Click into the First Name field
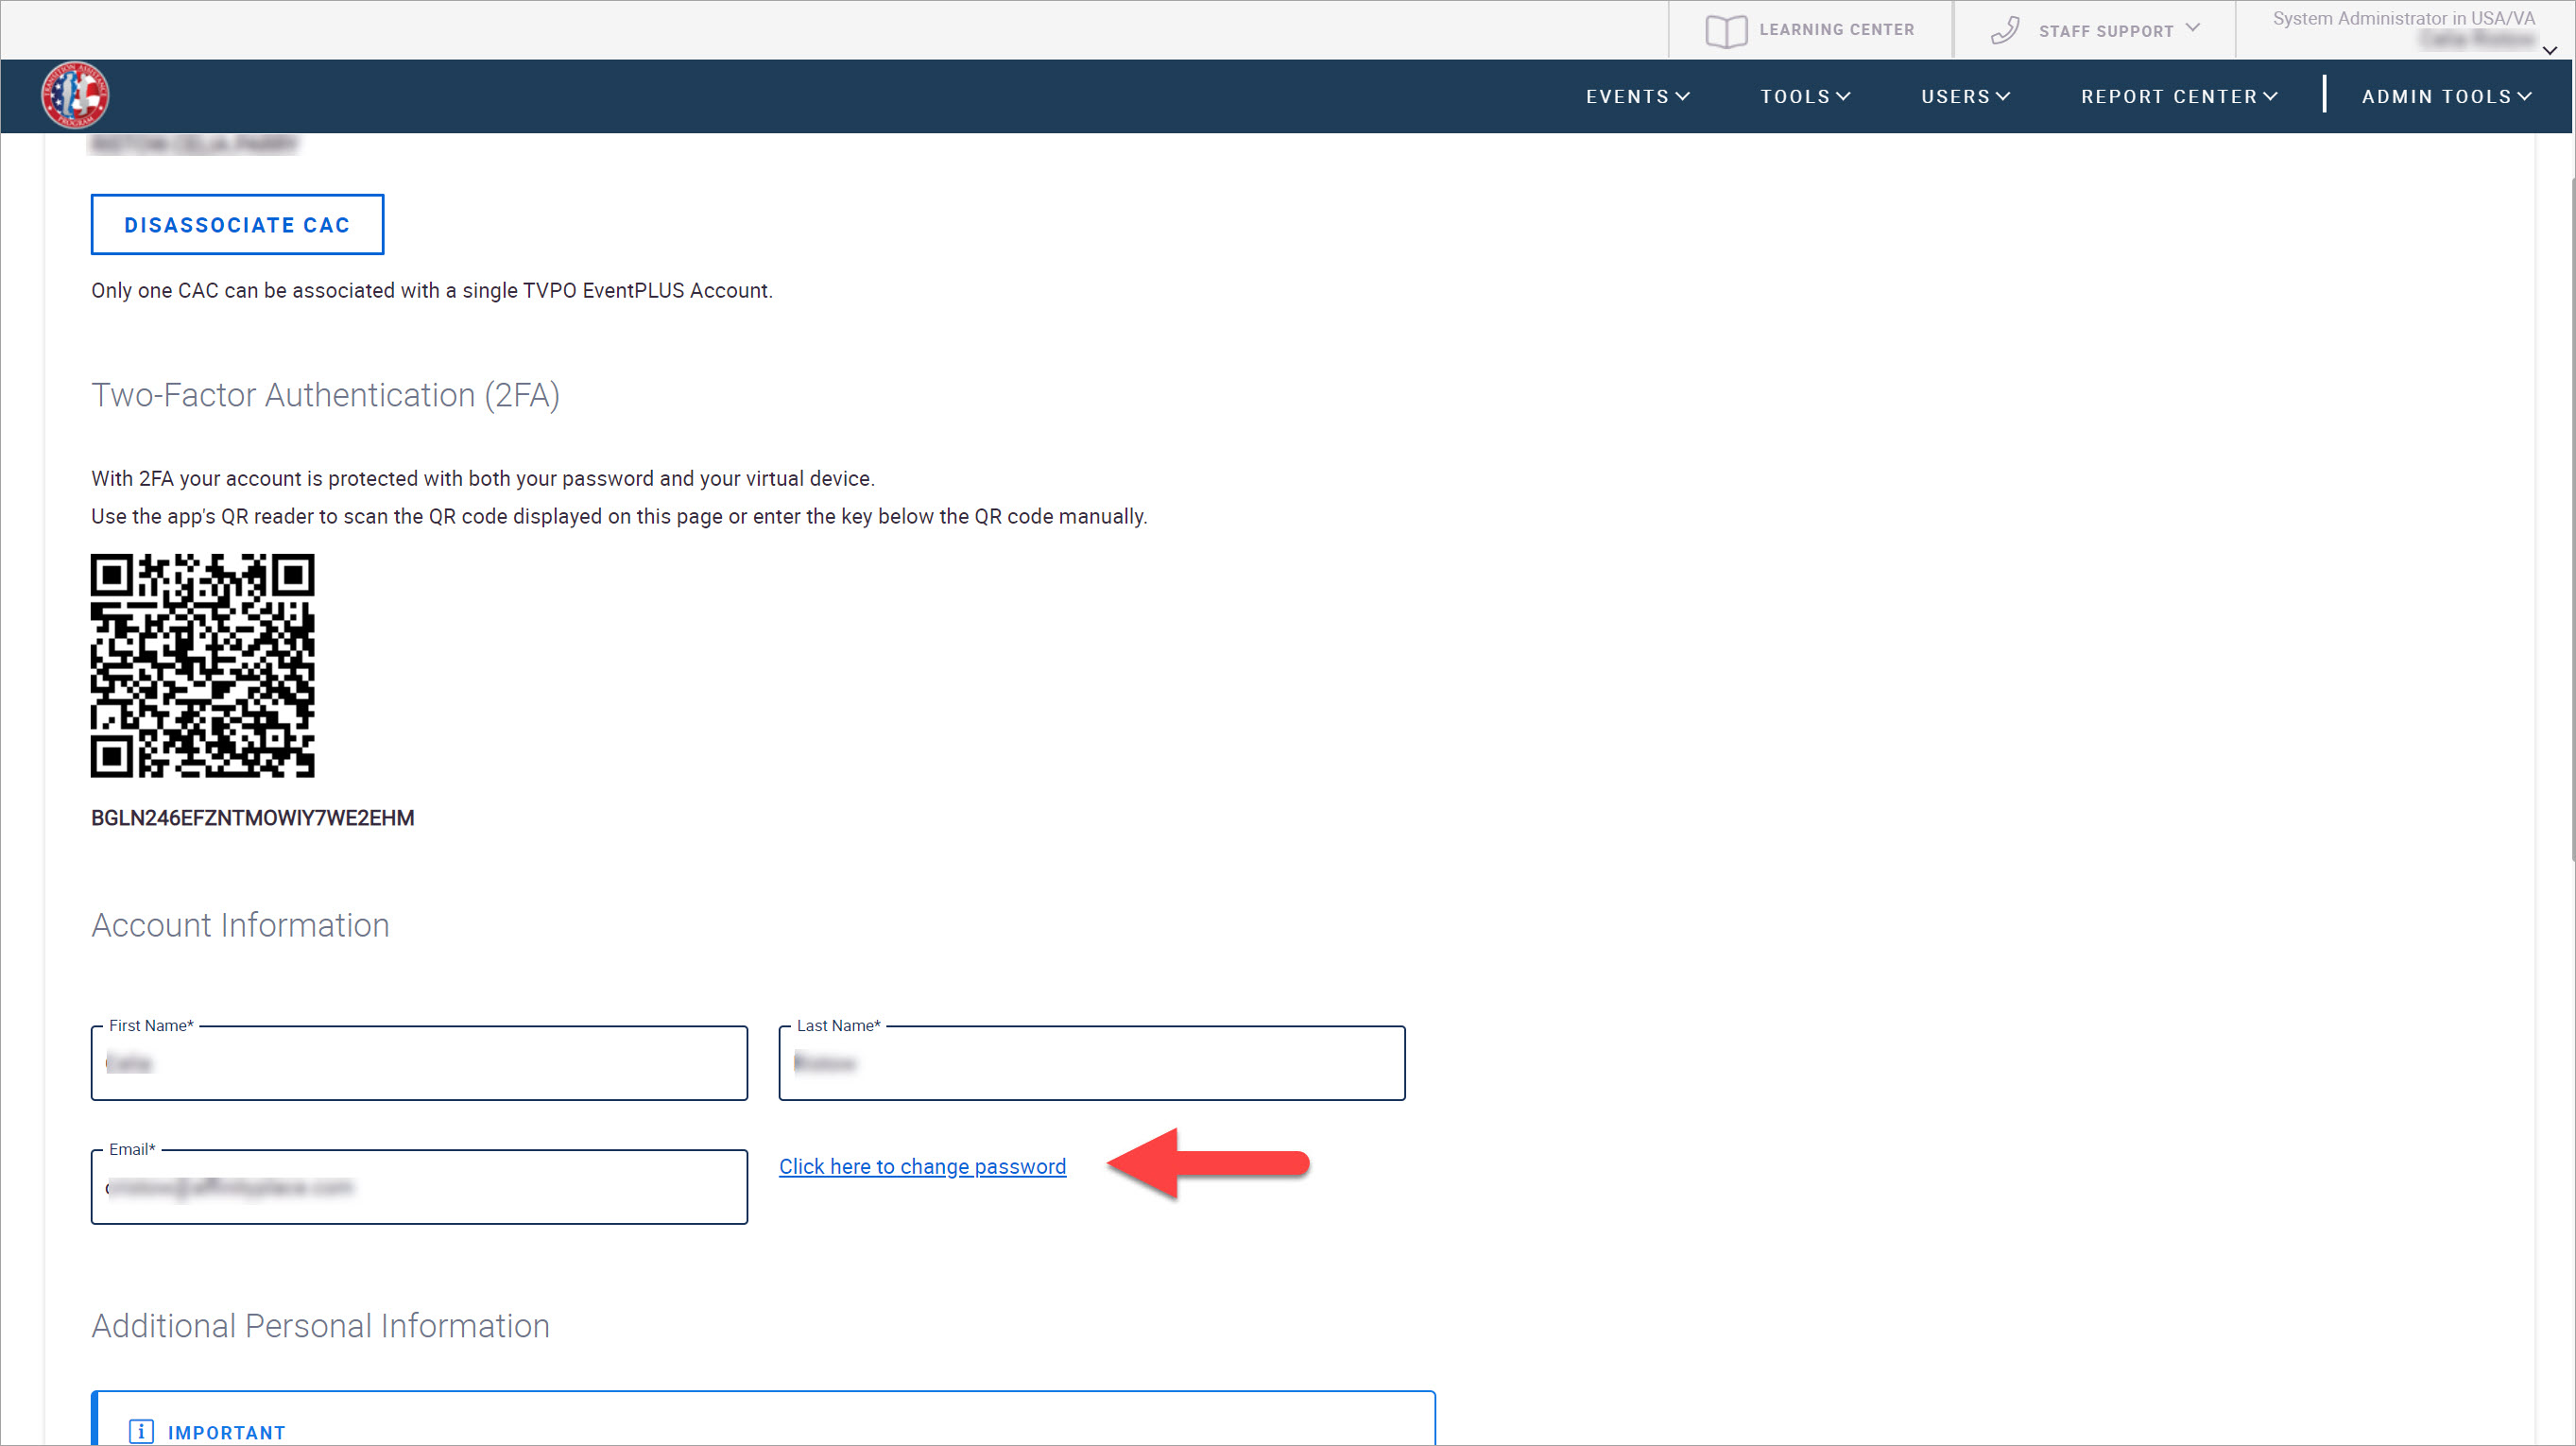2576x1446 pixels. [419, 1063]
